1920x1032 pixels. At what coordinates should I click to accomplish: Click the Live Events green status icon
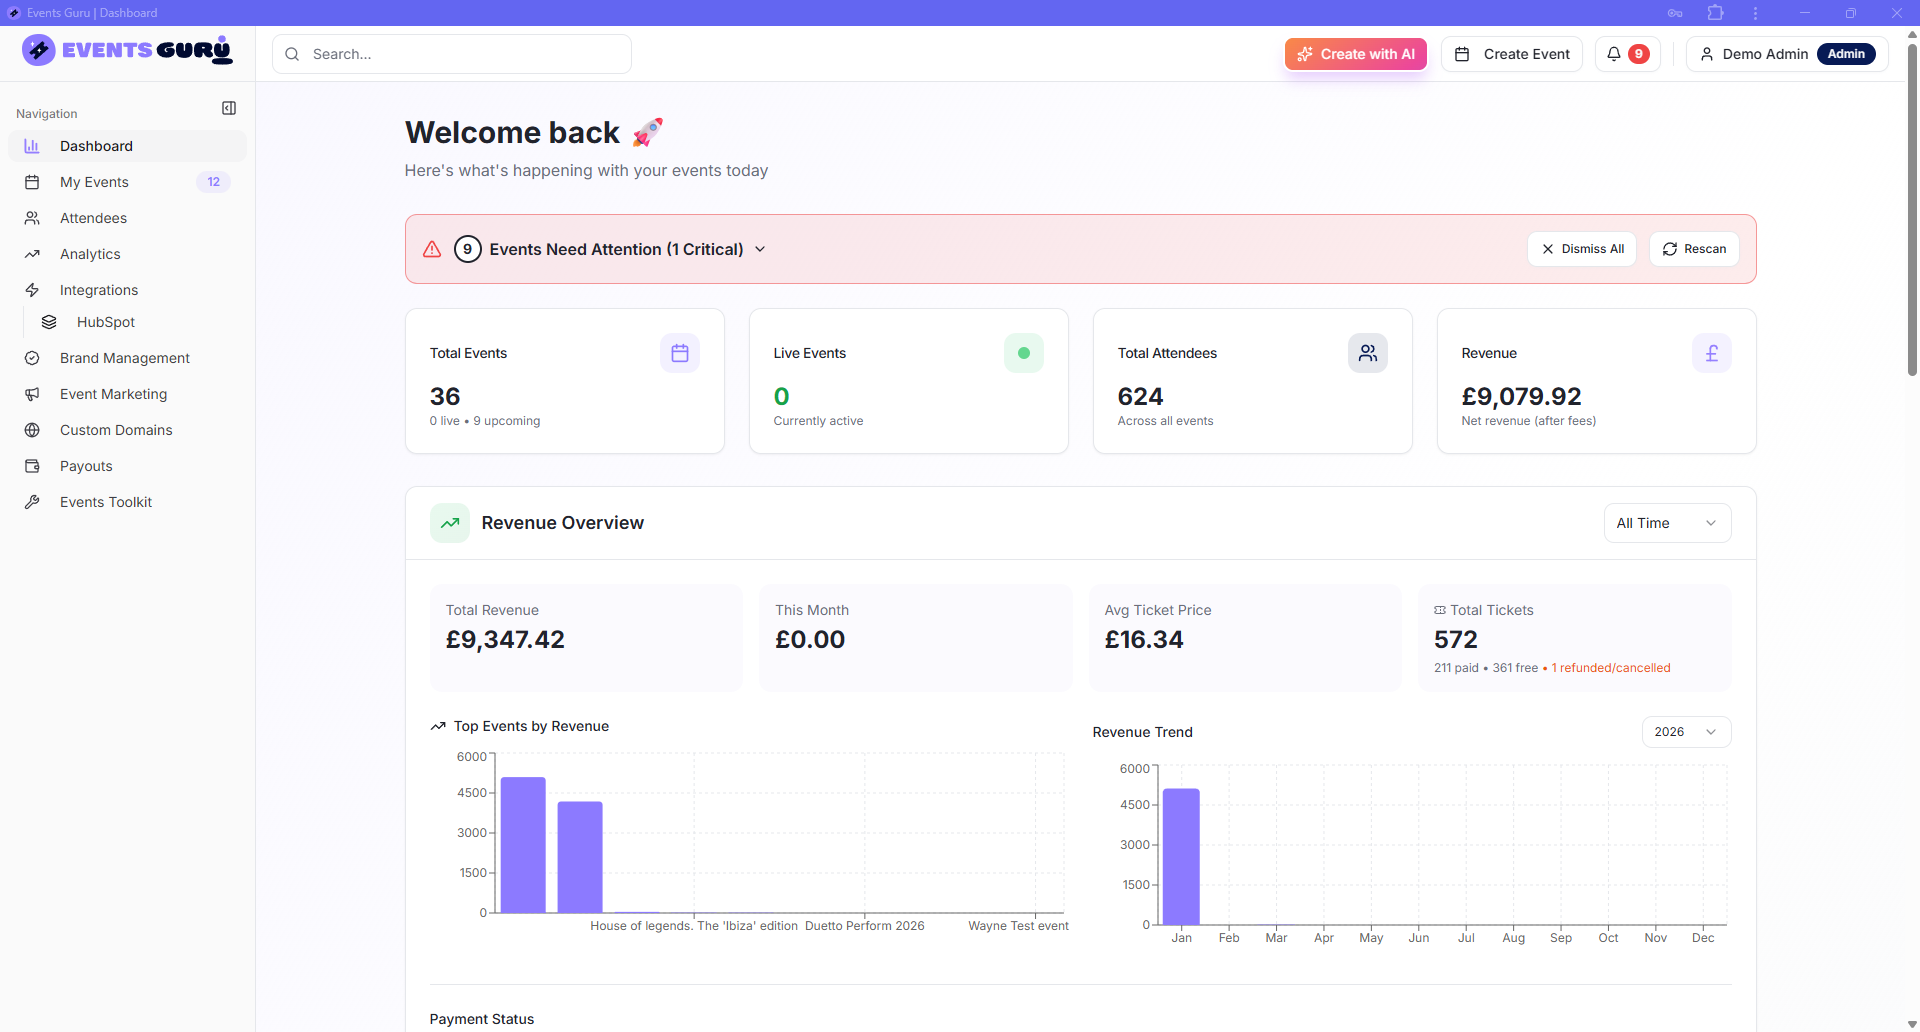[x=1023, y=353]
